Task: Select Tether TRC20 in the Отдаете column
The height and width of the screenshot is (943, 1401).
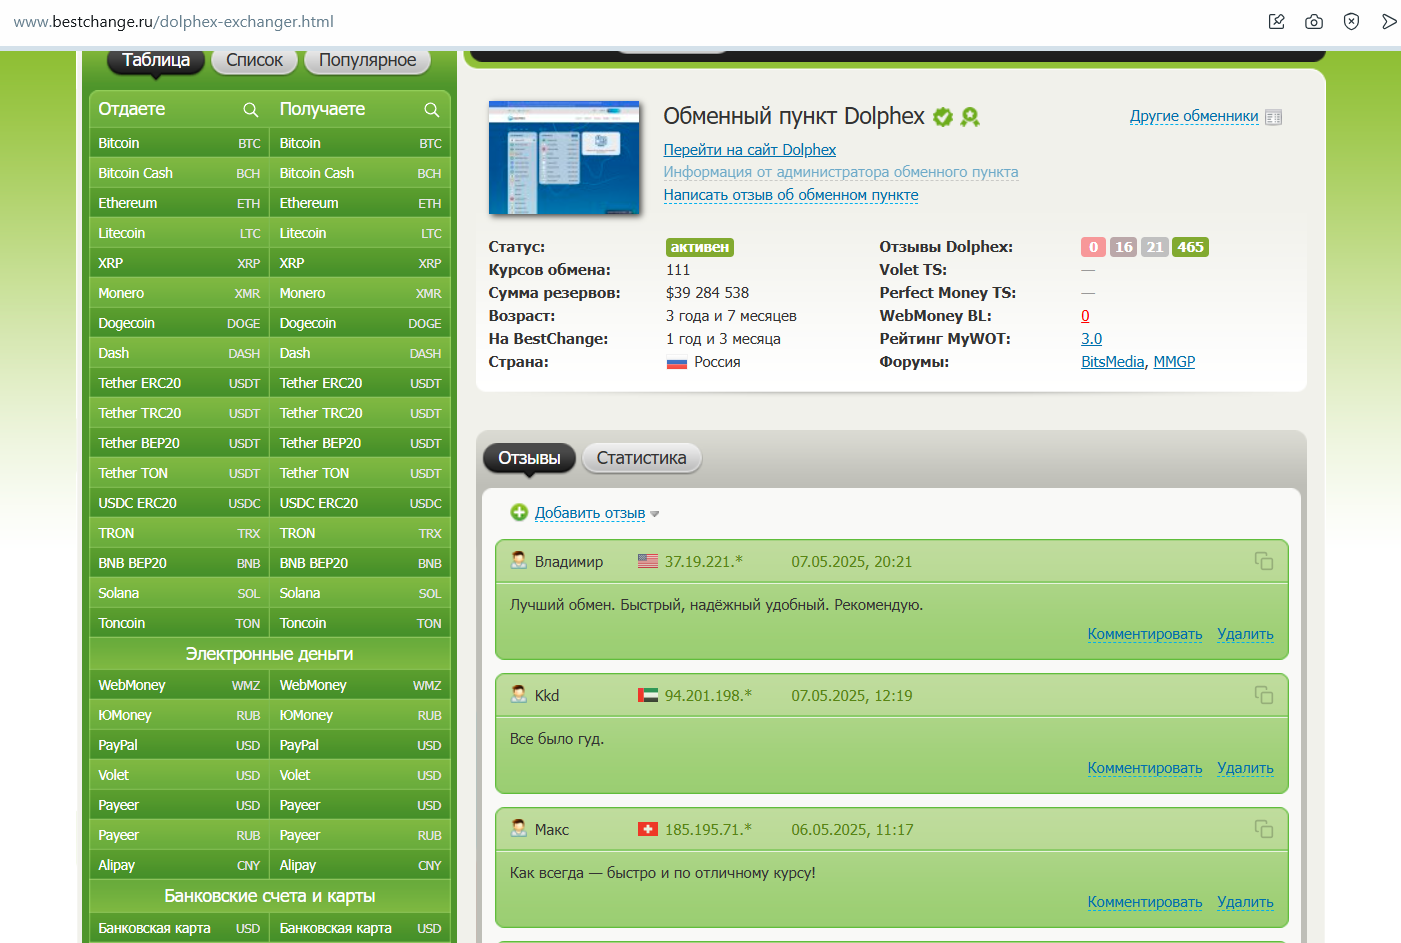Action: click(179, 413)
